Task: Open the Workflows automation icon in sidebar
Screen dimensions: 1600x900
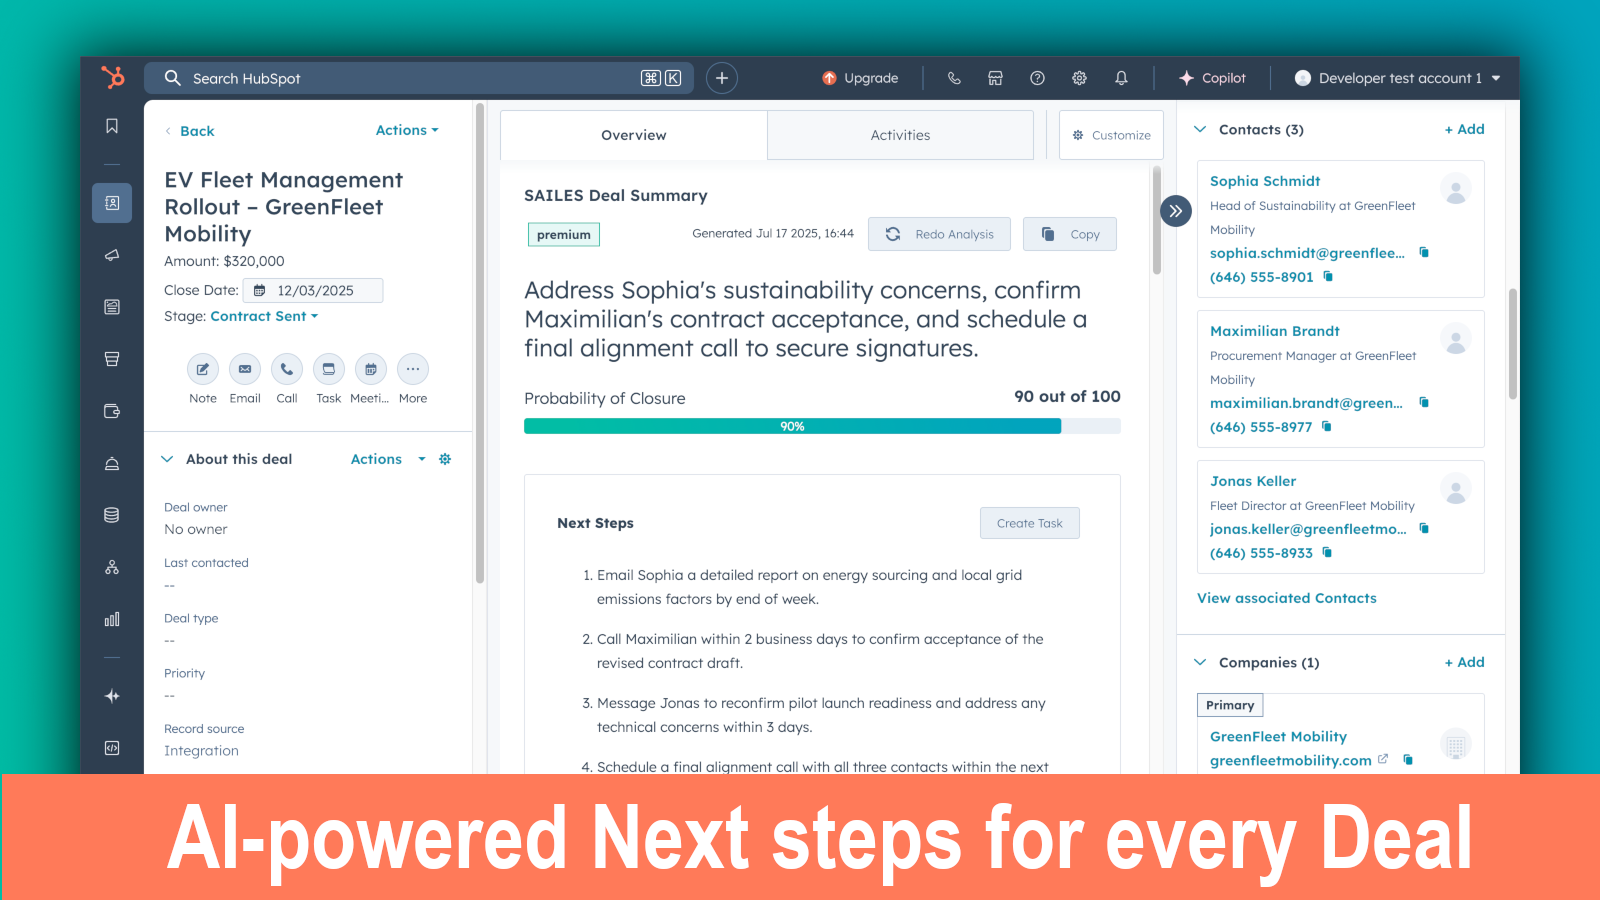Action: (x=112, y=567)
